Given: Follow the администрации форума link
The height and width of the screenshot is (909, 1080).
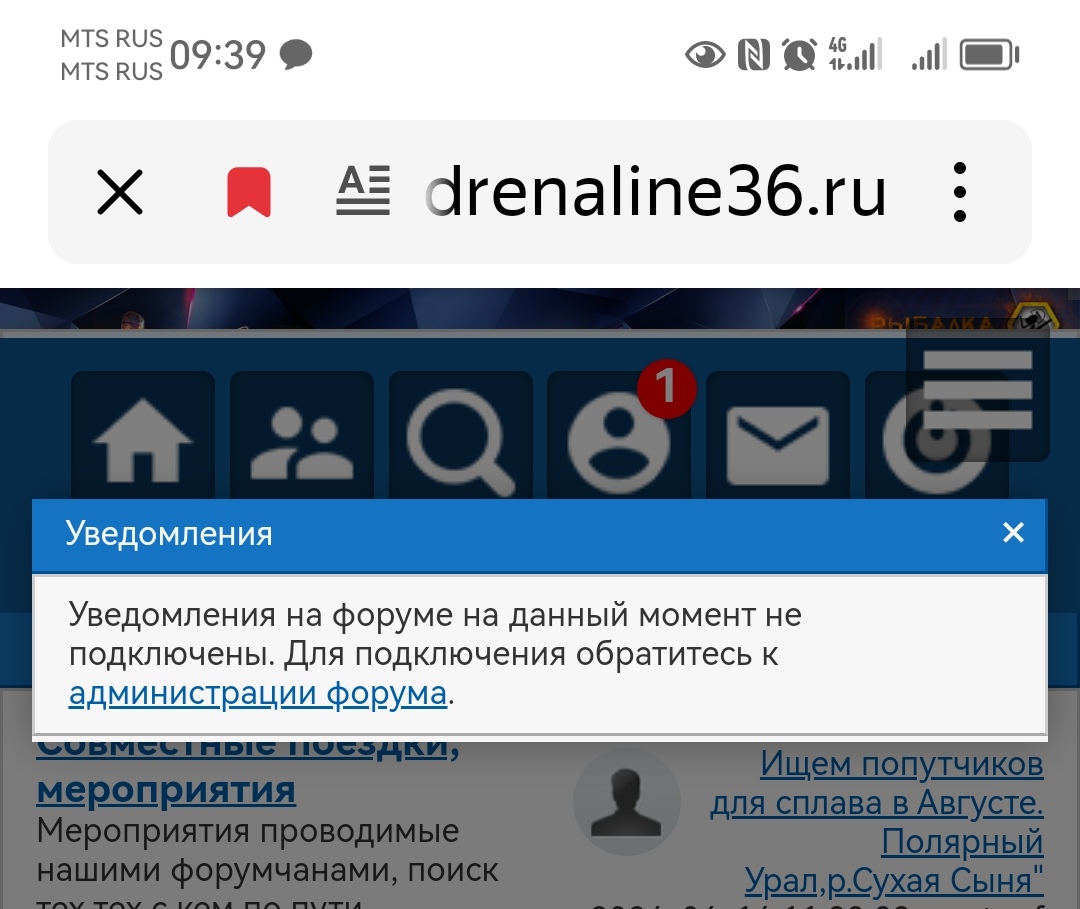Looking at the screenshot, I should pos(258,693).
